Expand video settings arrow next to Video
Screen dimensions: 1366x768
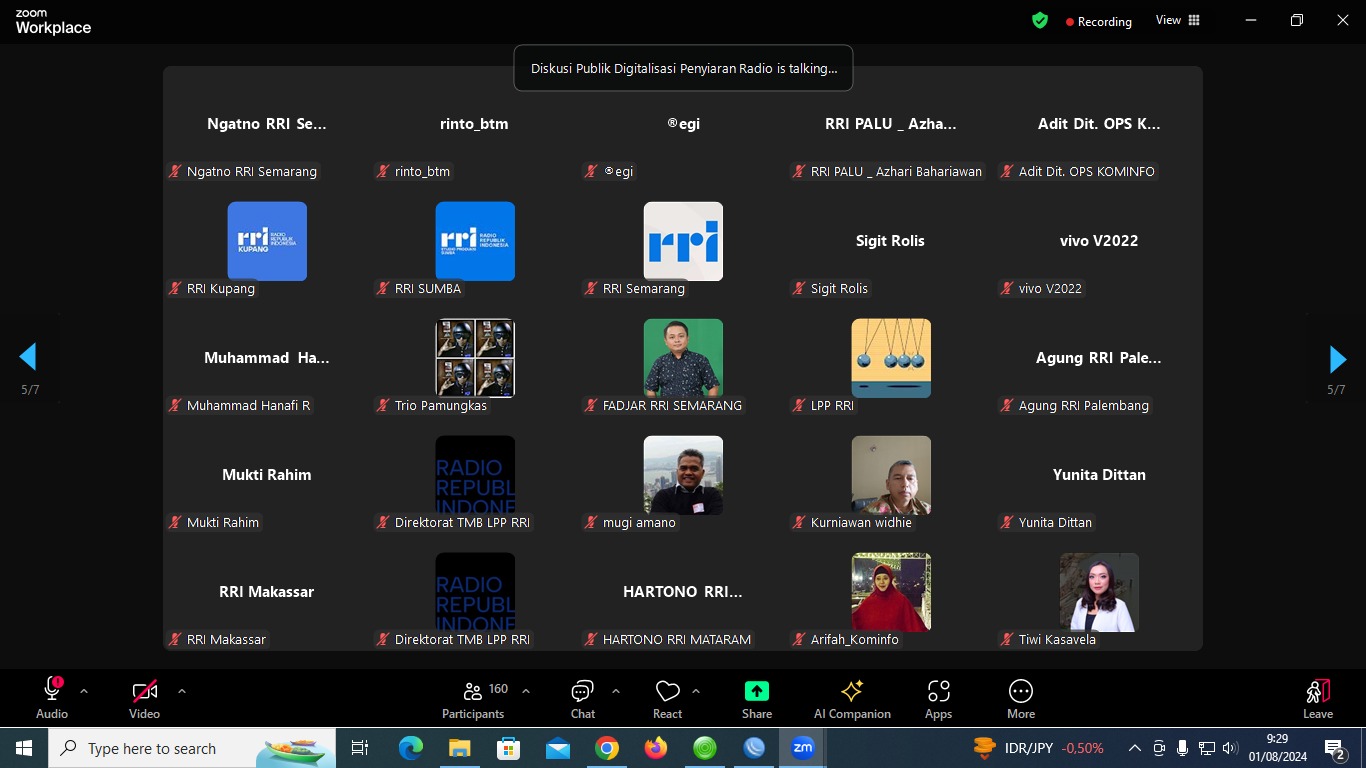(x=181, y=691)
